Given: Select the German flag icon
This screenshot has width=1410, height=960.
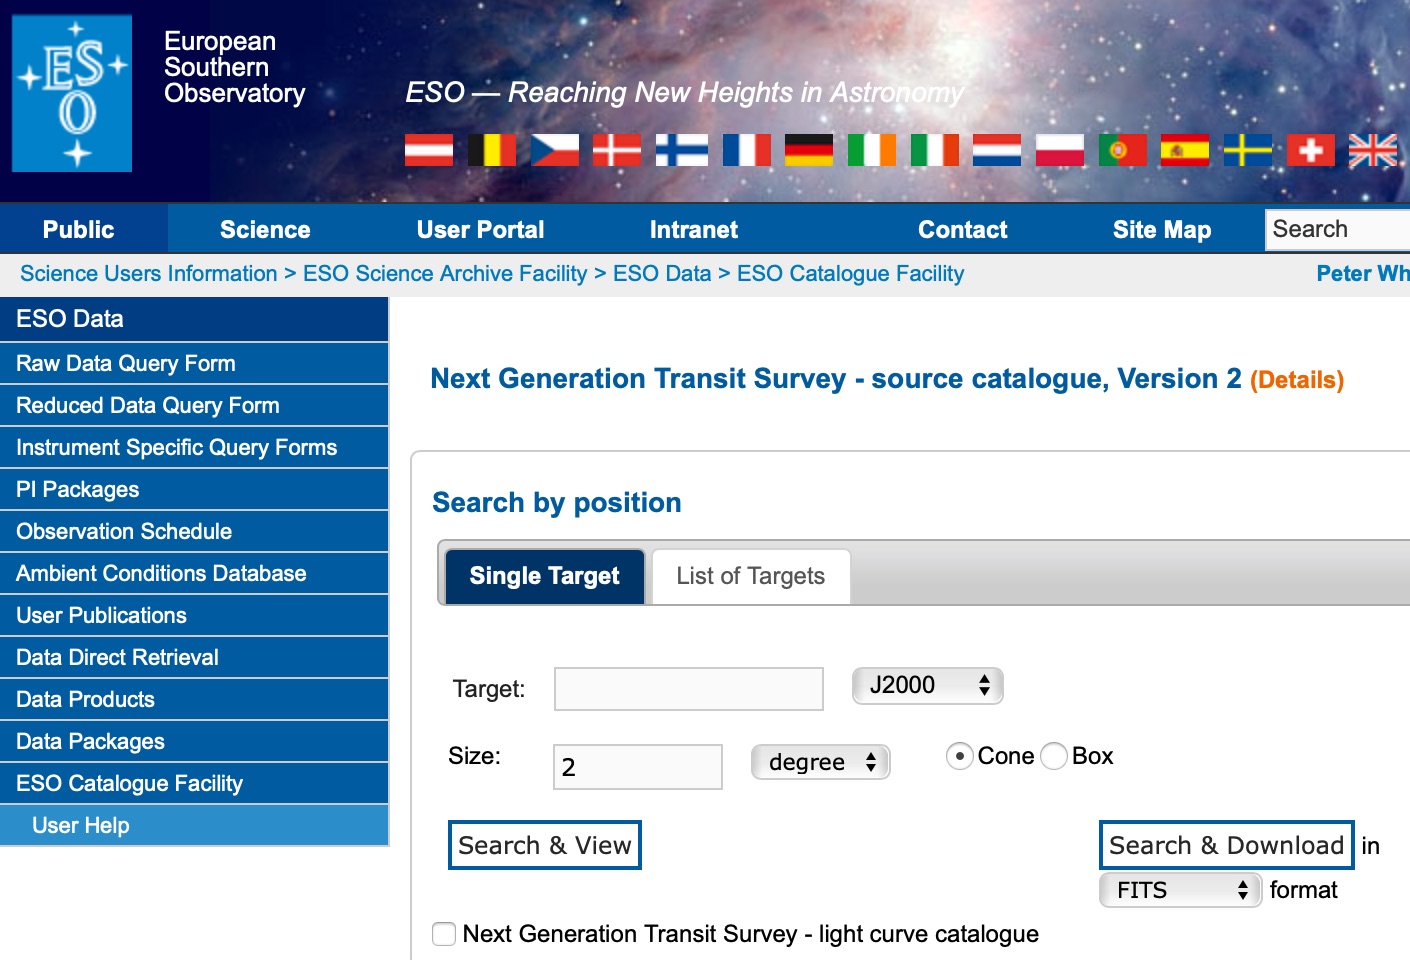Looking at the screenshot, I should tap(809, 150).
